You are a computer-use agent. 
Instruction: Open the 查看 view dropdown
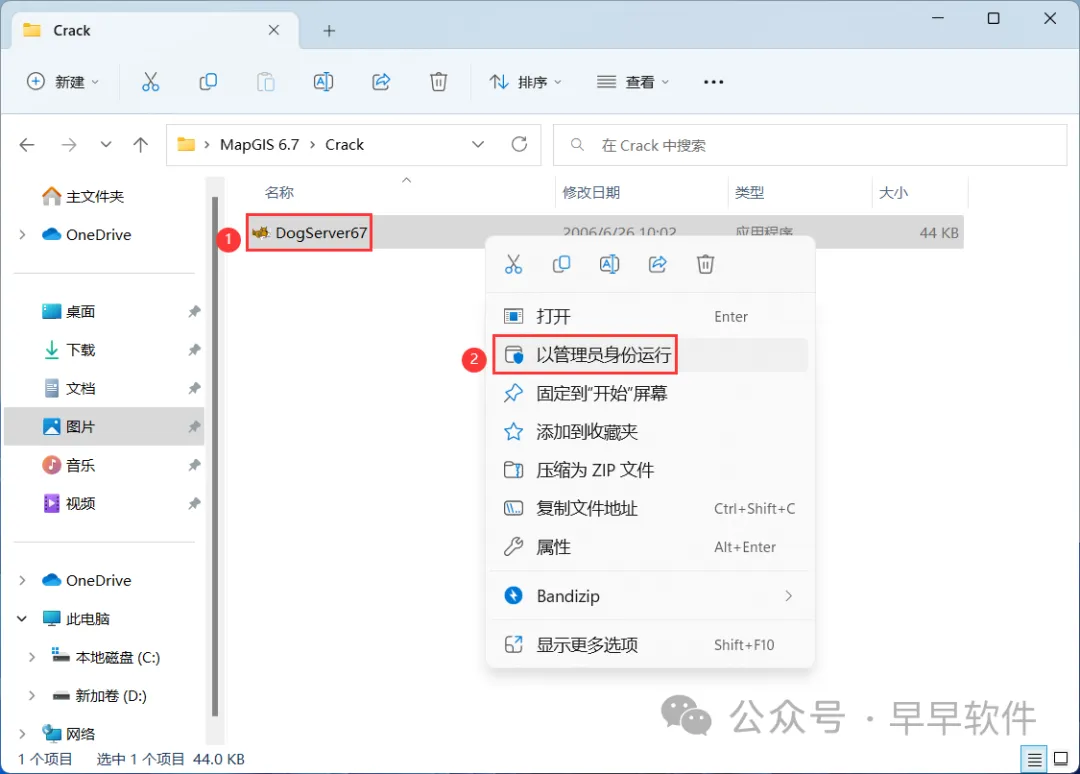pos(632,82)
